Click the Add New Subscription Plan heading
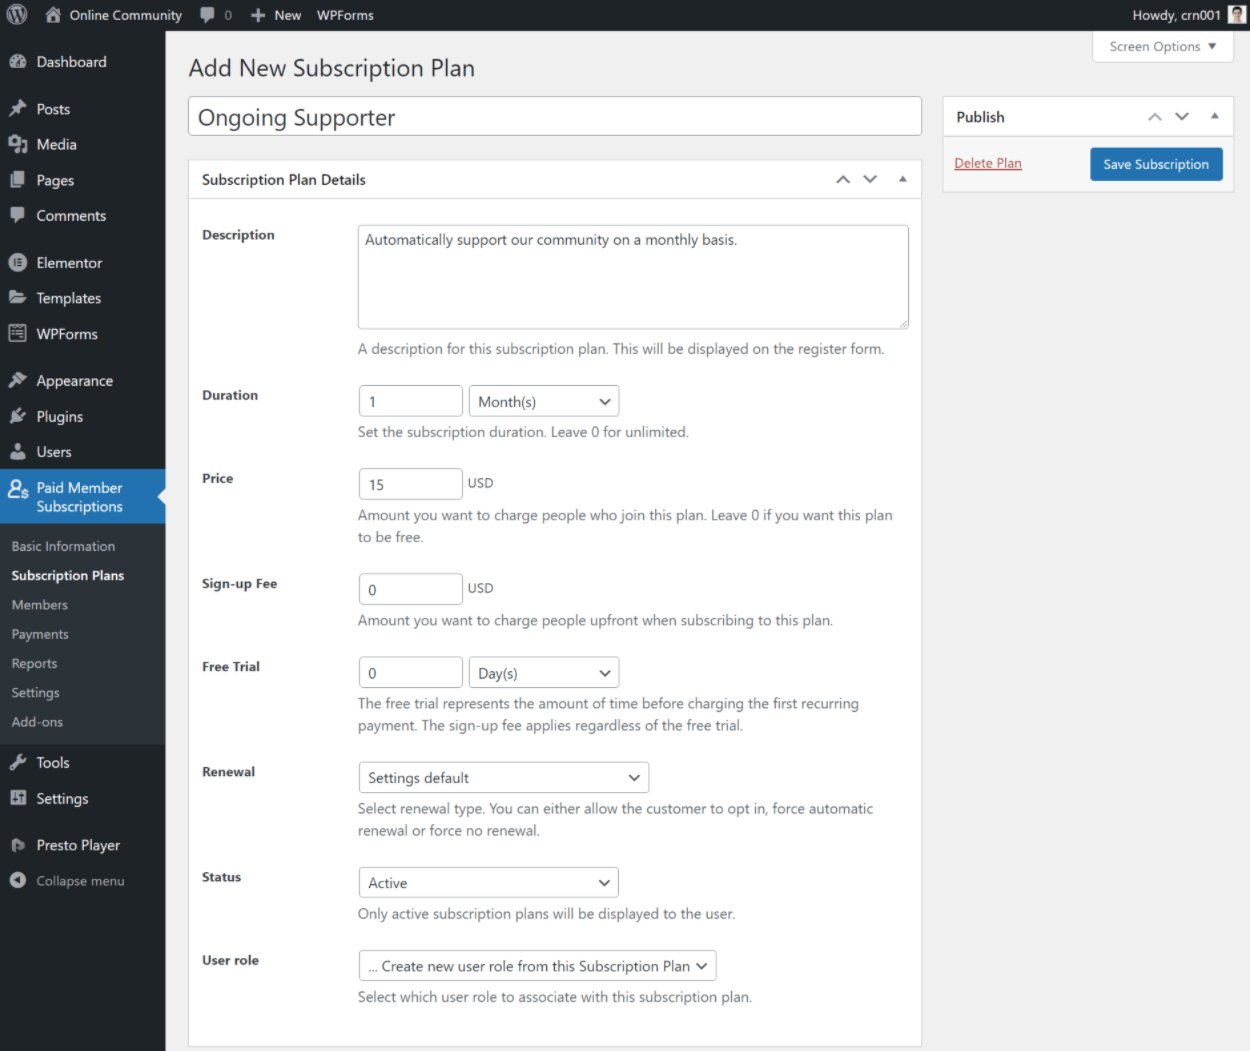 332,68
